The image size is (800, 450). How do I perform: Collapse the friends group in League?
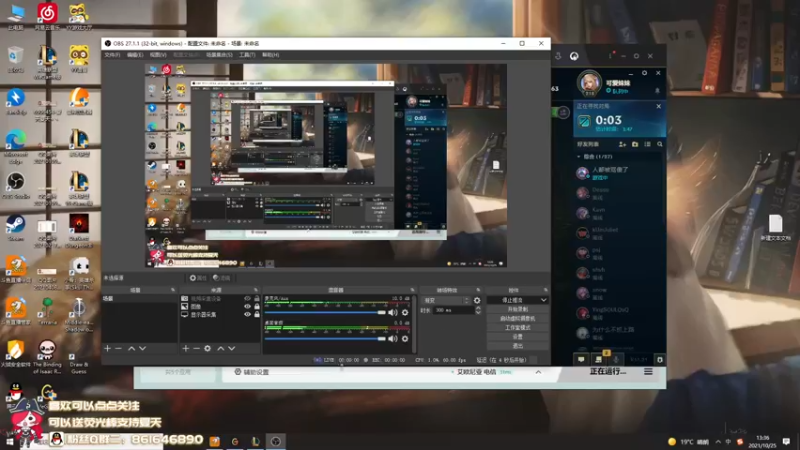tap(579, 157)
